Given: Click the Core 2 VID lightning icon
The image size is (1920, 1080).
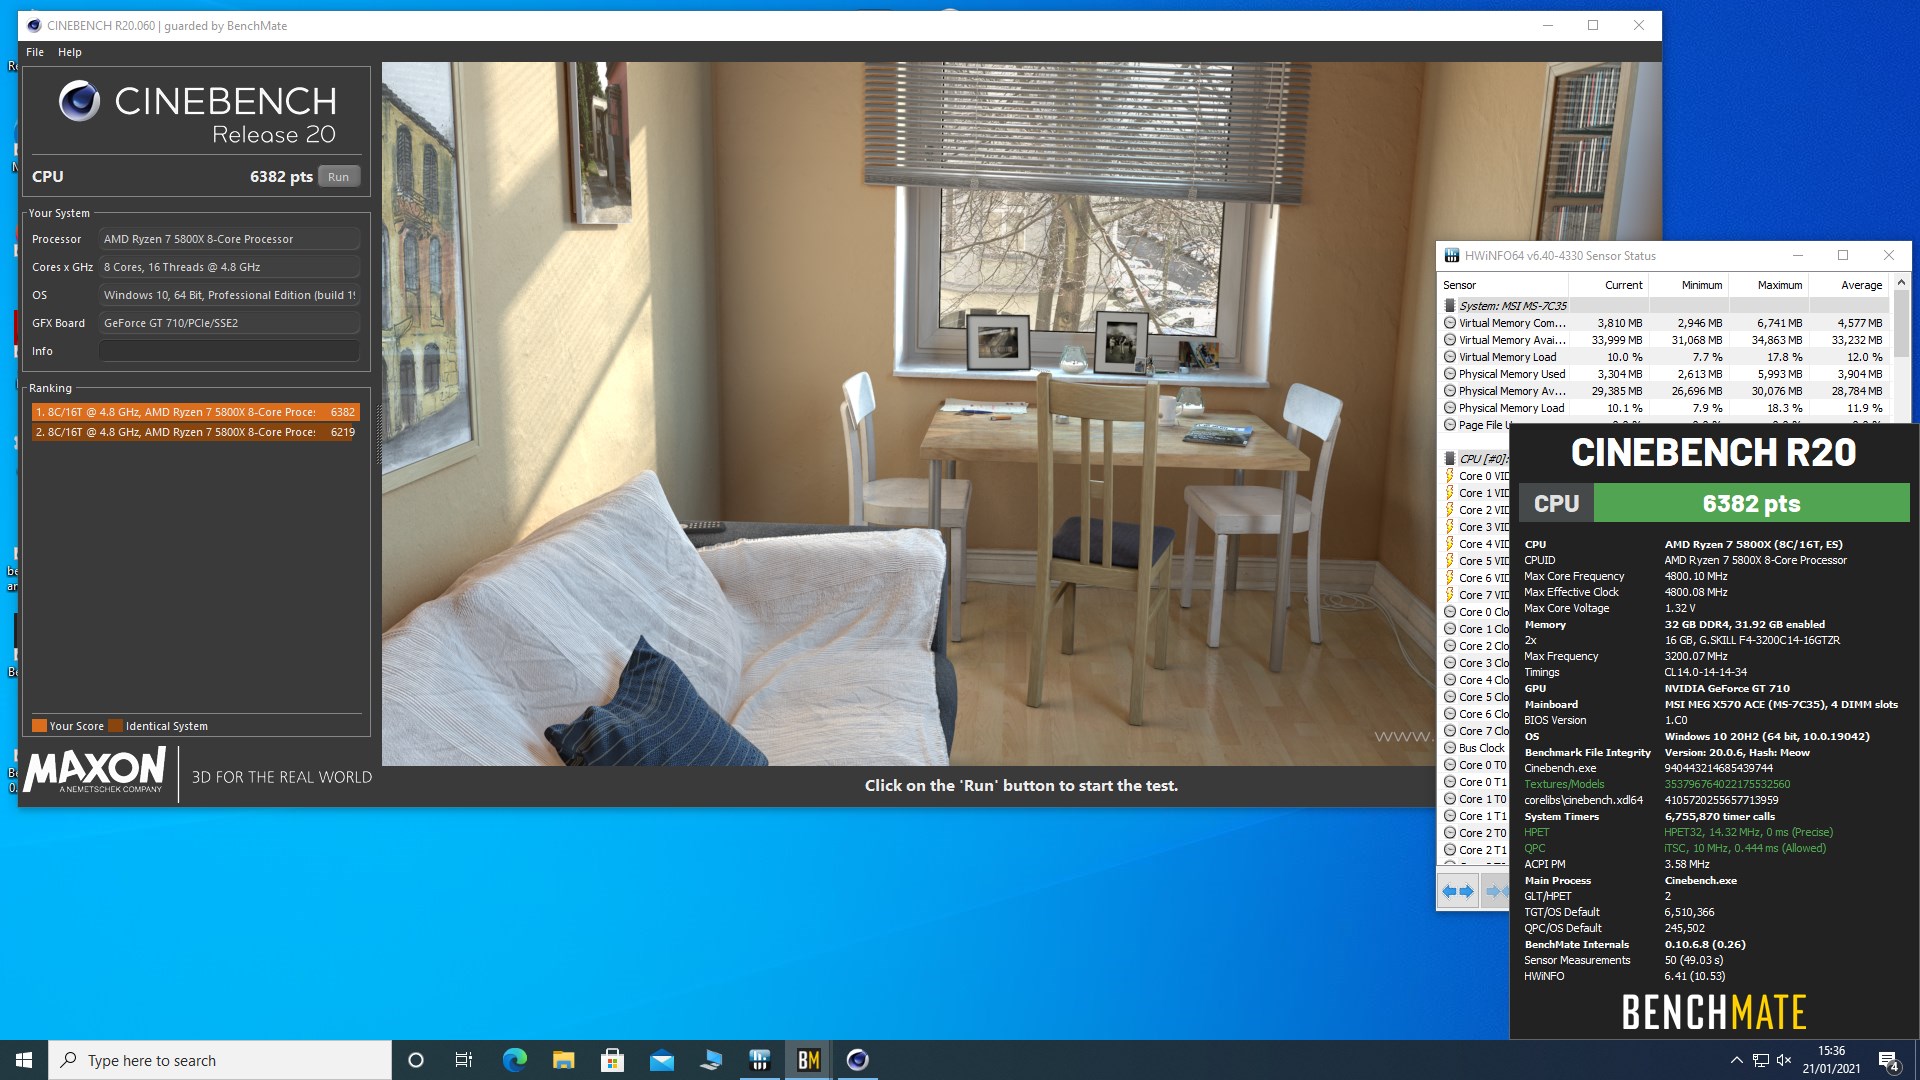Looking at the screenshot, I should point(1450,510).
